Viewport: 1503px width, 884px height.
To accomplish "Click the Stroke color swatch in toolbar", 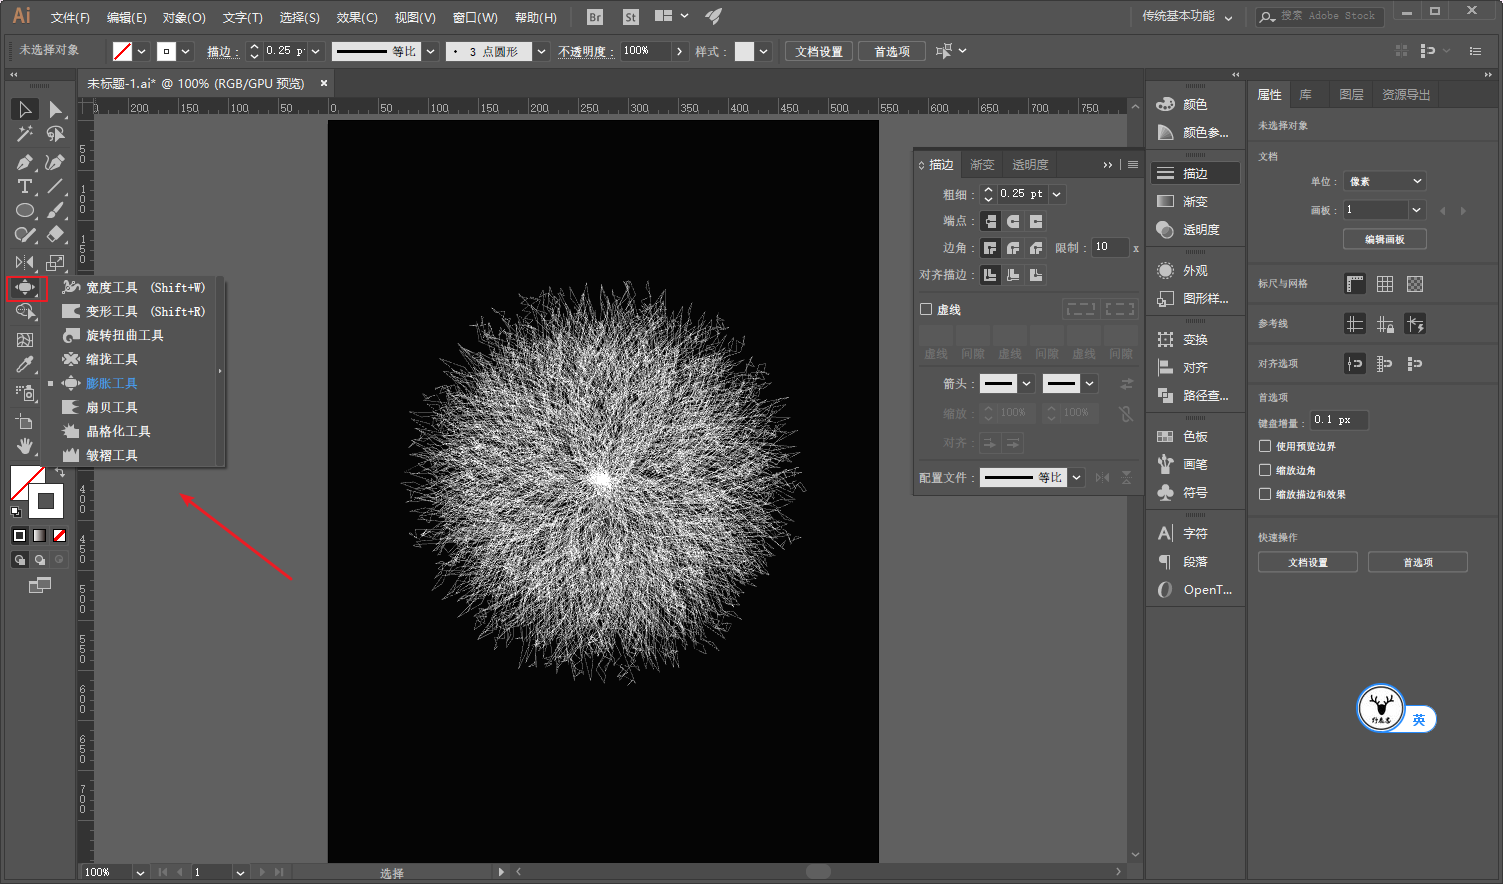I will [46, 501].
